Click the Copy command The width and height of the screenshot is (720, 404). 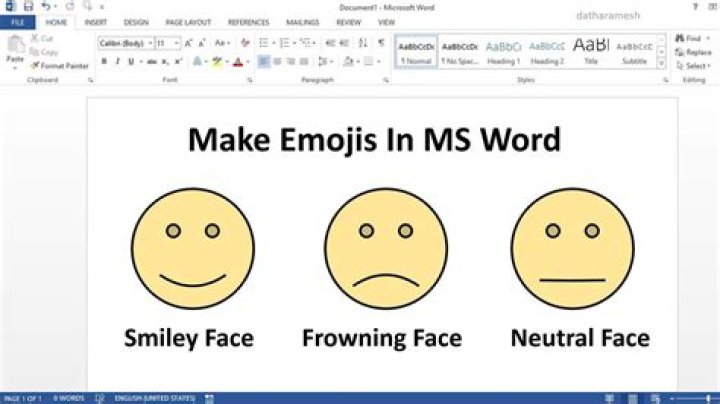(44, 52)
